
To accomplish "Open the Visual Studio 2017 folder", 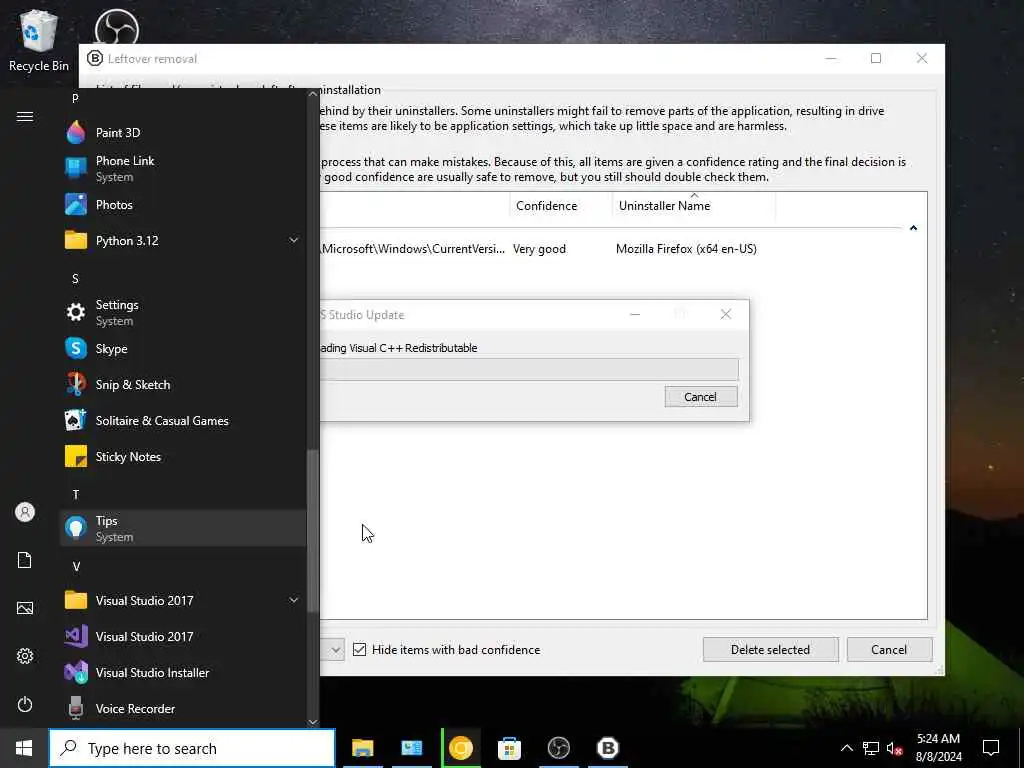I will (x=183, y=600).
